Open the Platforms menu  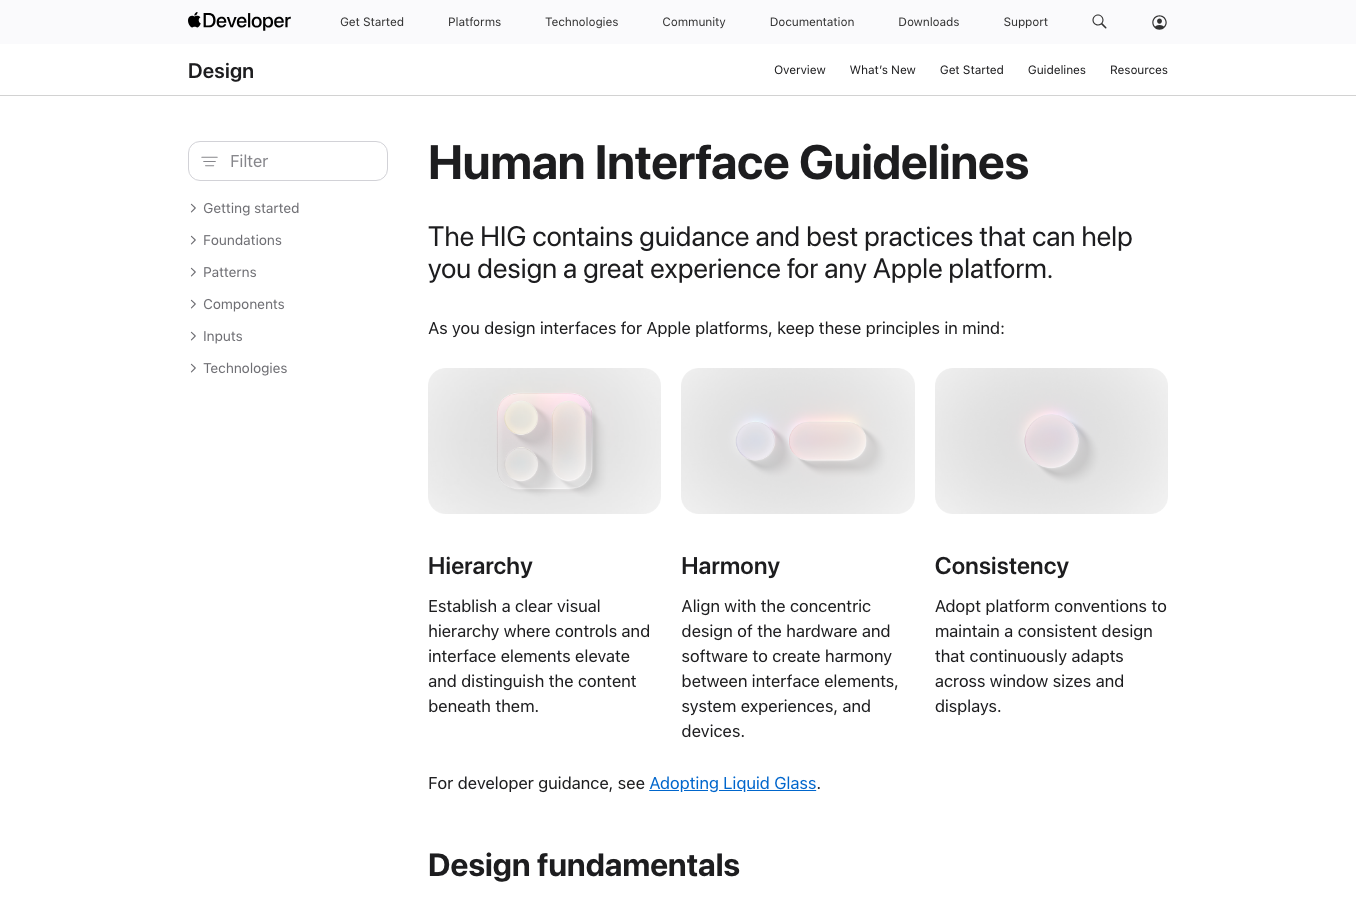click(474, 21)
